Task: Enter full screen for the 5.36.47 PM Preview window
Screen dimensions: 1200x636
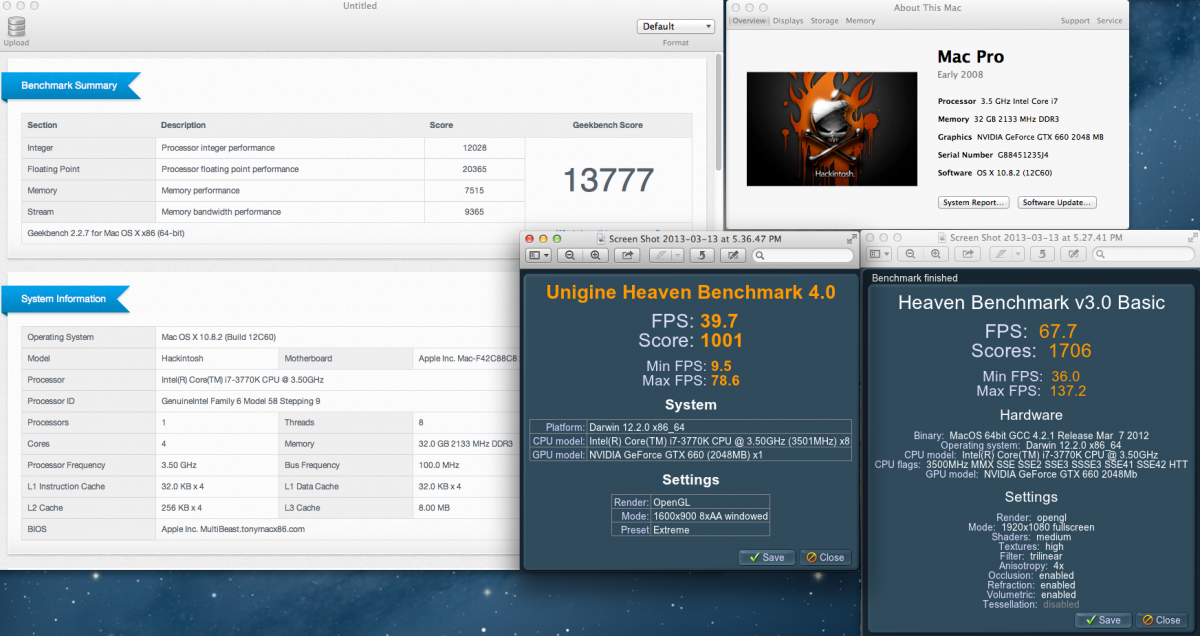Action: click(x=851, y=238)
